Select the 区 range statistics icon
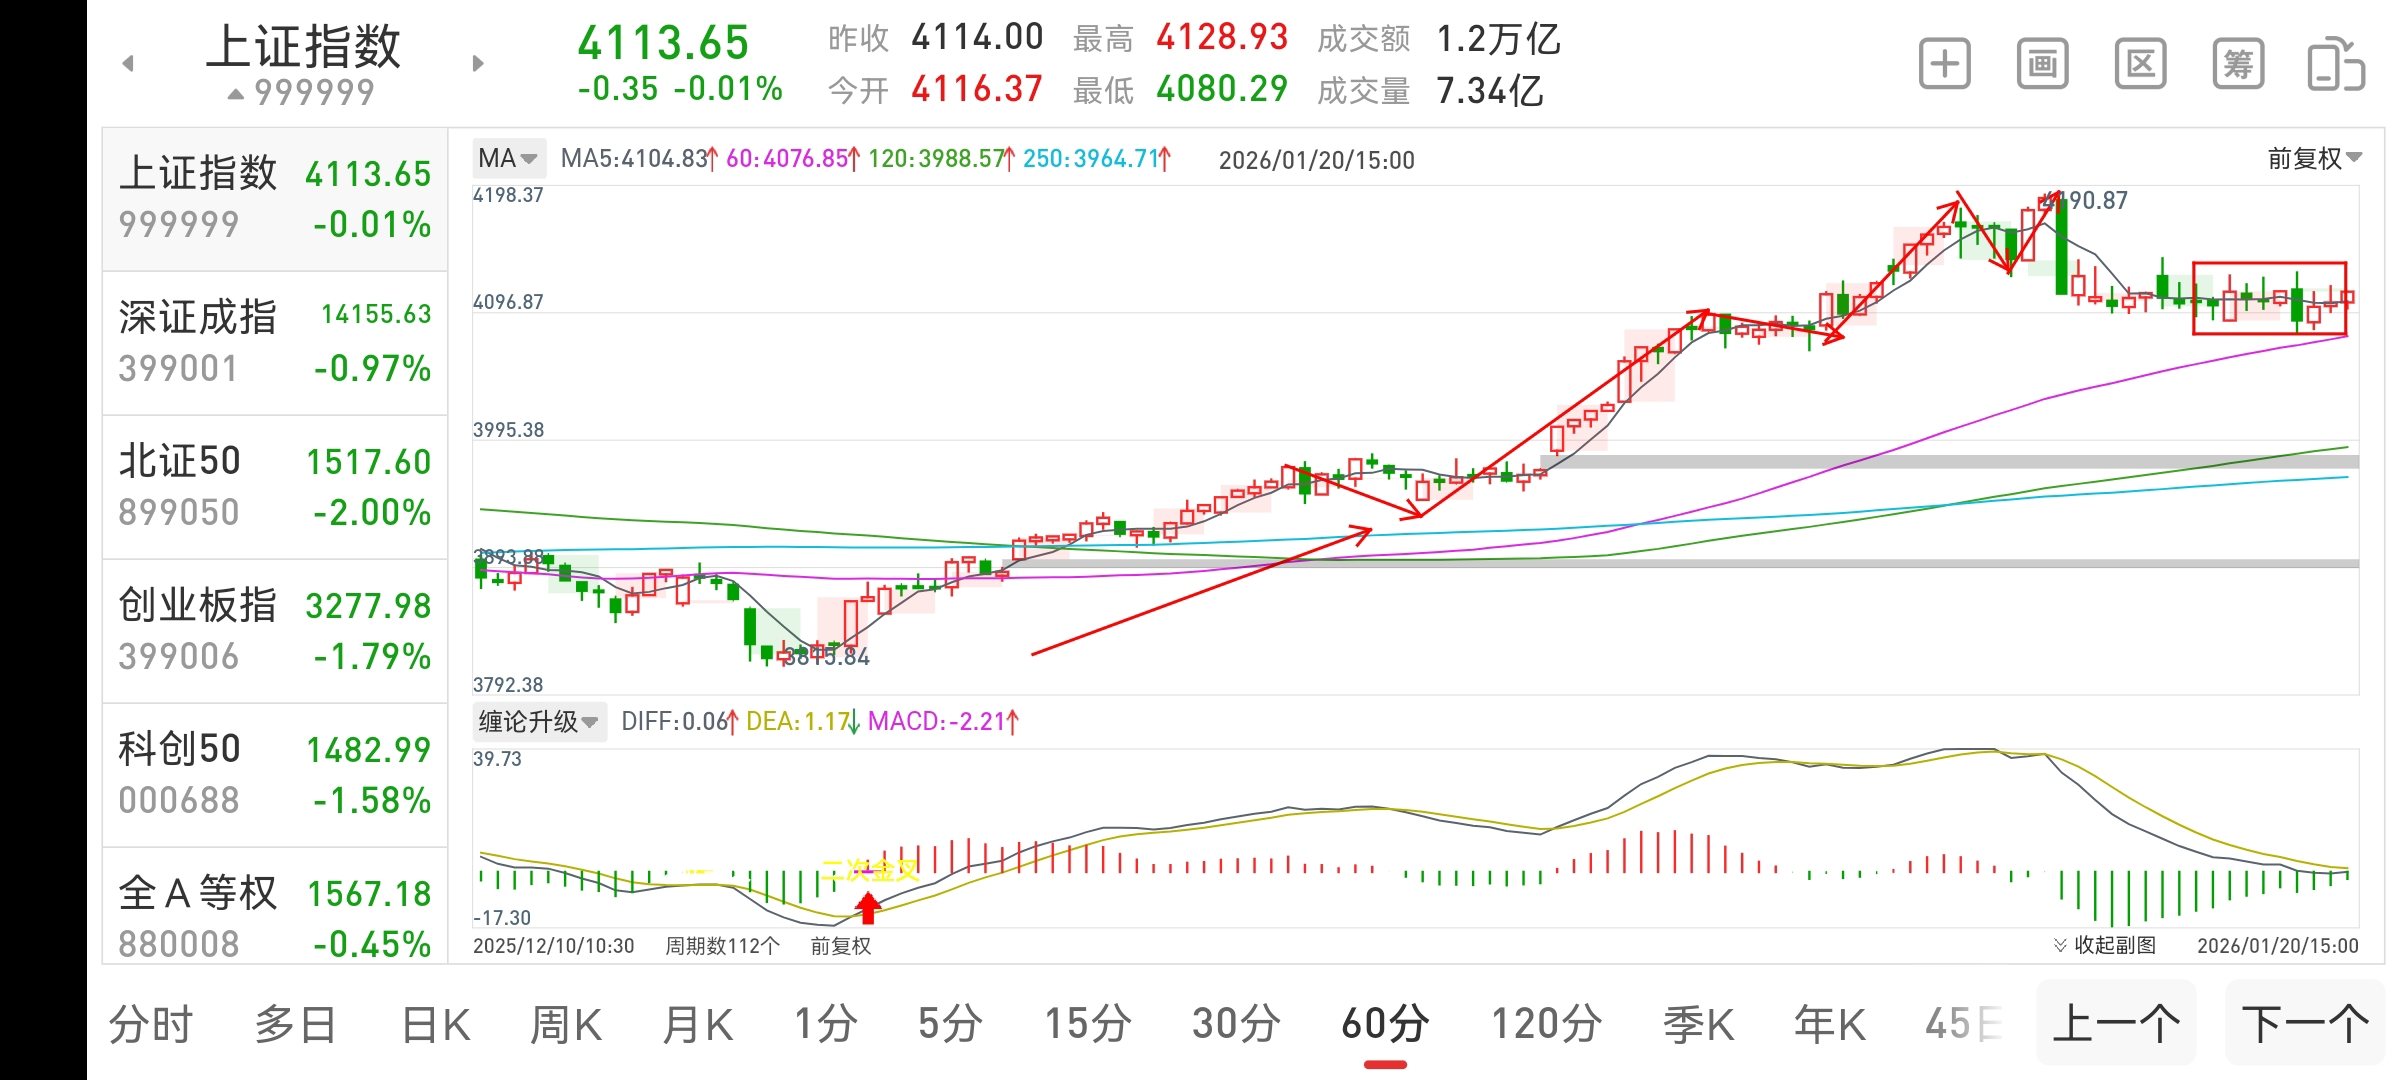The image size is (2400, 1080). (2140, 65)
